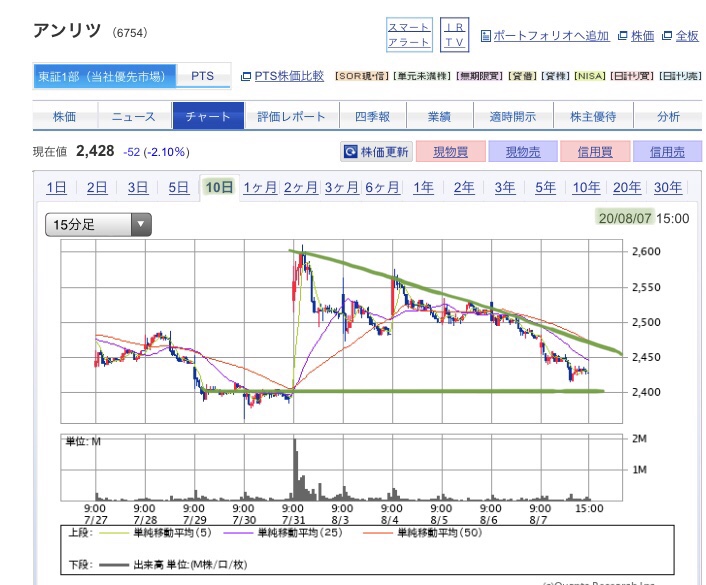Select the 2日 chart period
This screenshot has height=585, width=706.
pyautogui.click(x=97, y=187)
